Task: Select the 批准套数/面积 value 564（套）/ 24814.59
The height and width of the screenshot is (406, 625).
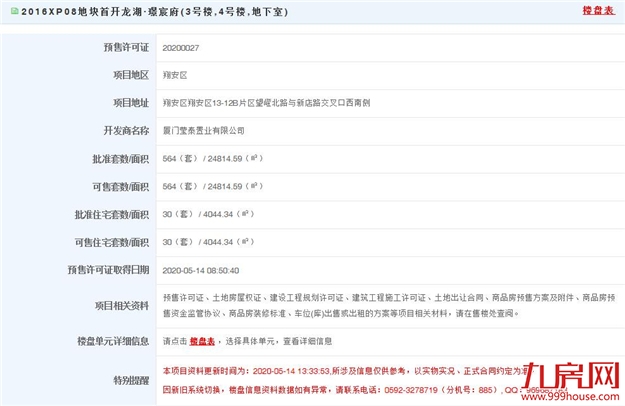Action: pos(212,159)
